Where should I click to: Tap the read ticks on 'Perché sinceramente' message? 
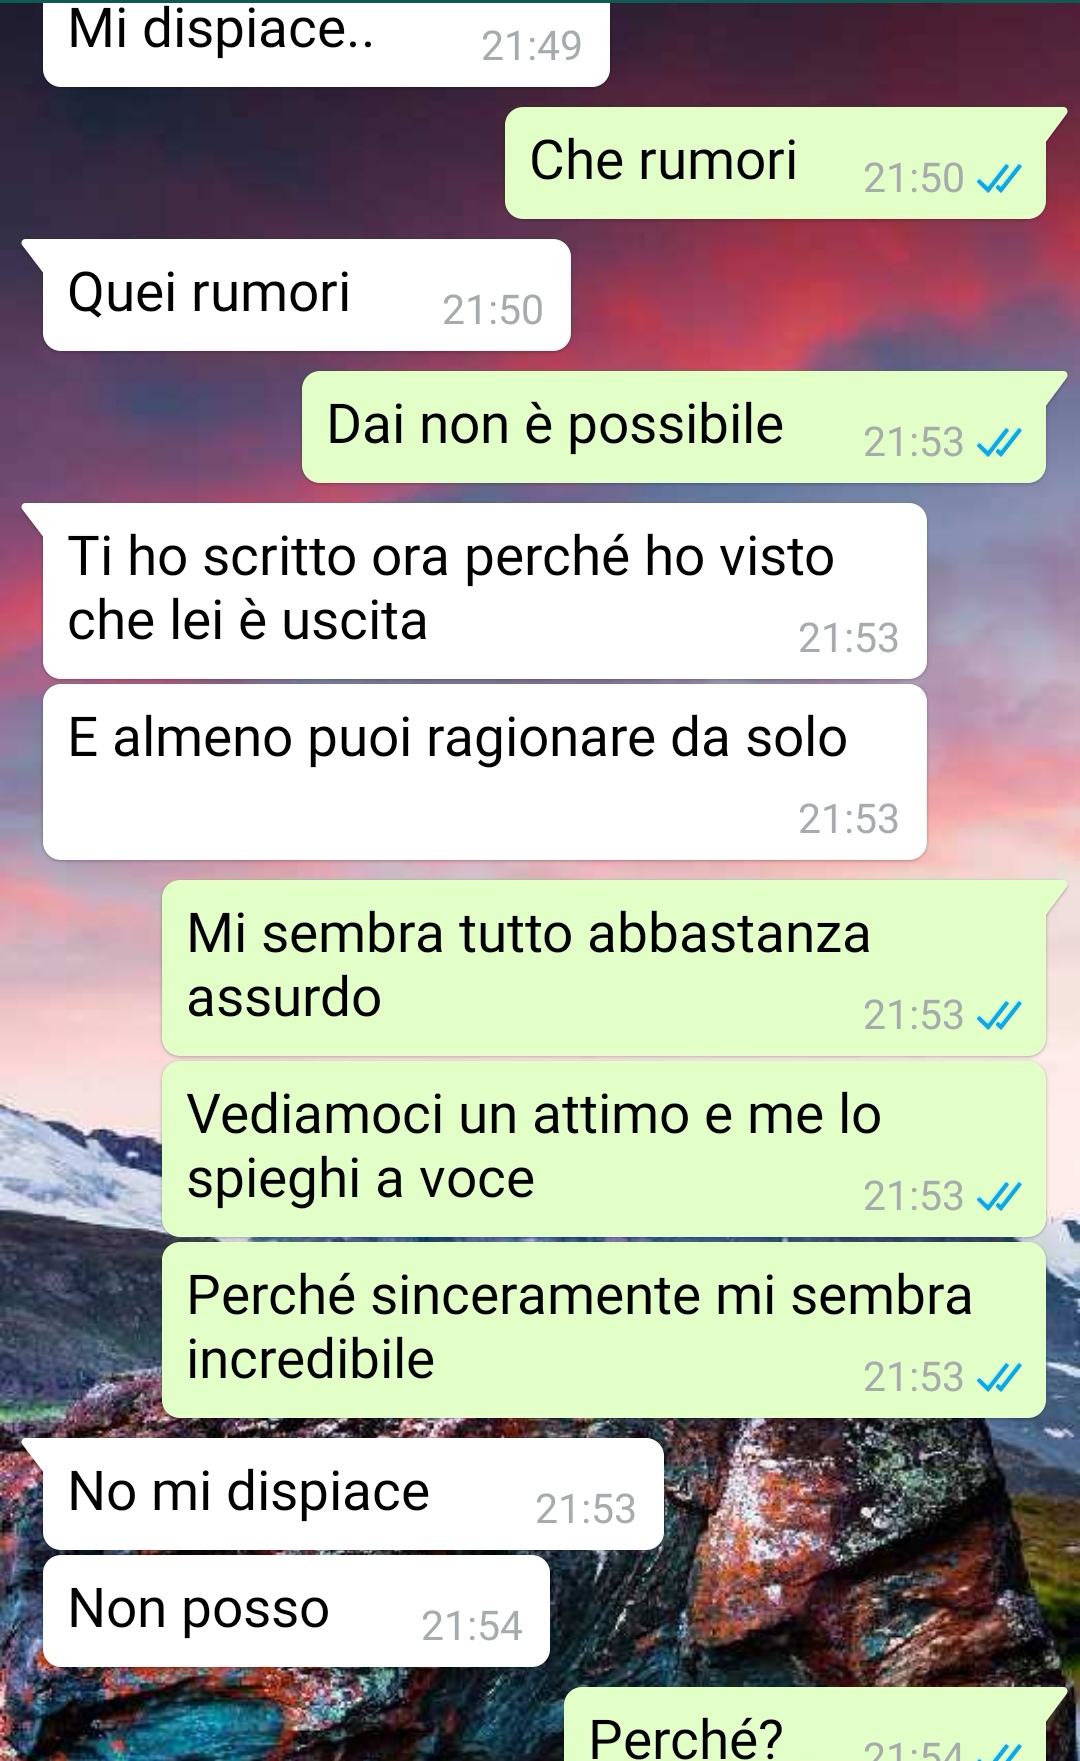click(998, 1378)
